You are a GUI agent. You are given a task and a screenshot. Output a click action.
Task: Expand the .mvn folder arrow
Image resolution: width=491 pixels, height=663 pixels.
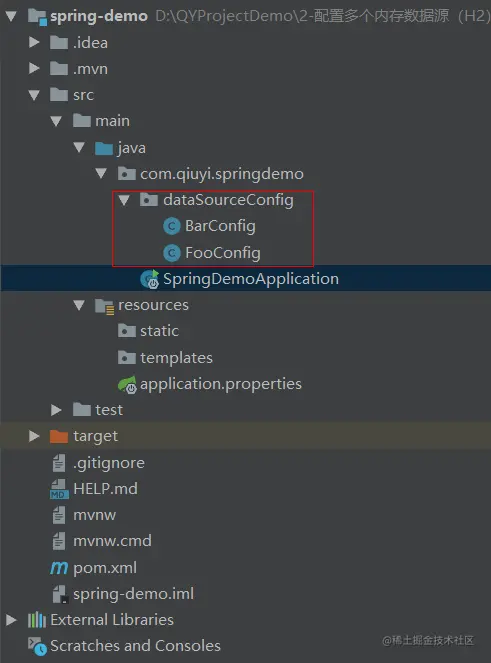coord(34,68)
